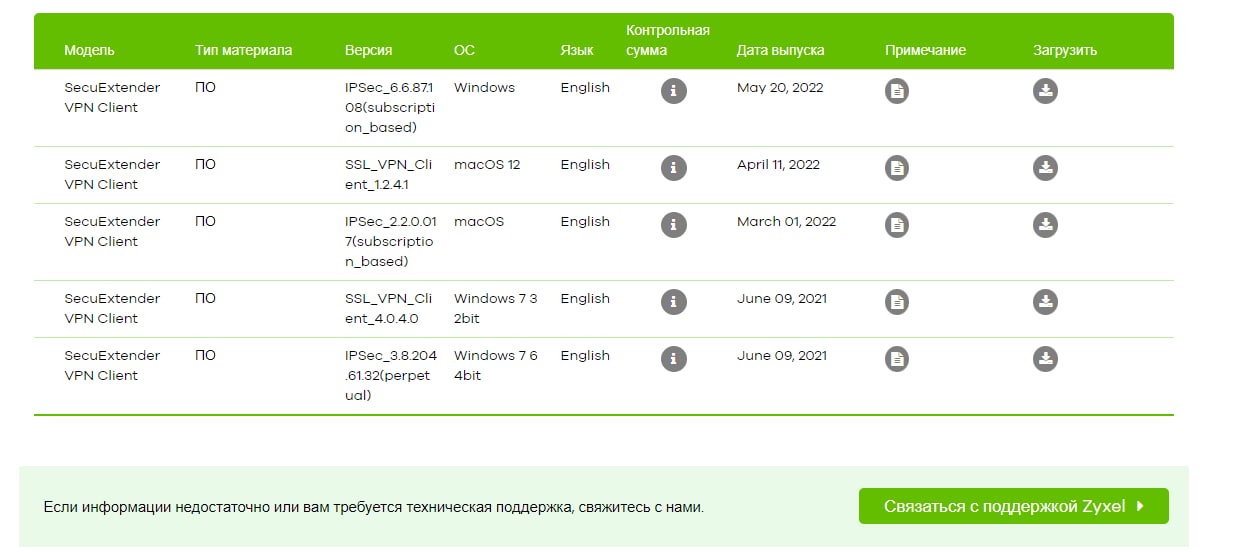Image resolution: width=1240 pixels, height=552 pixels.
Task: Download the IPSec_6.6.87.108 Windows client
Action: (x=1045, y=91)
